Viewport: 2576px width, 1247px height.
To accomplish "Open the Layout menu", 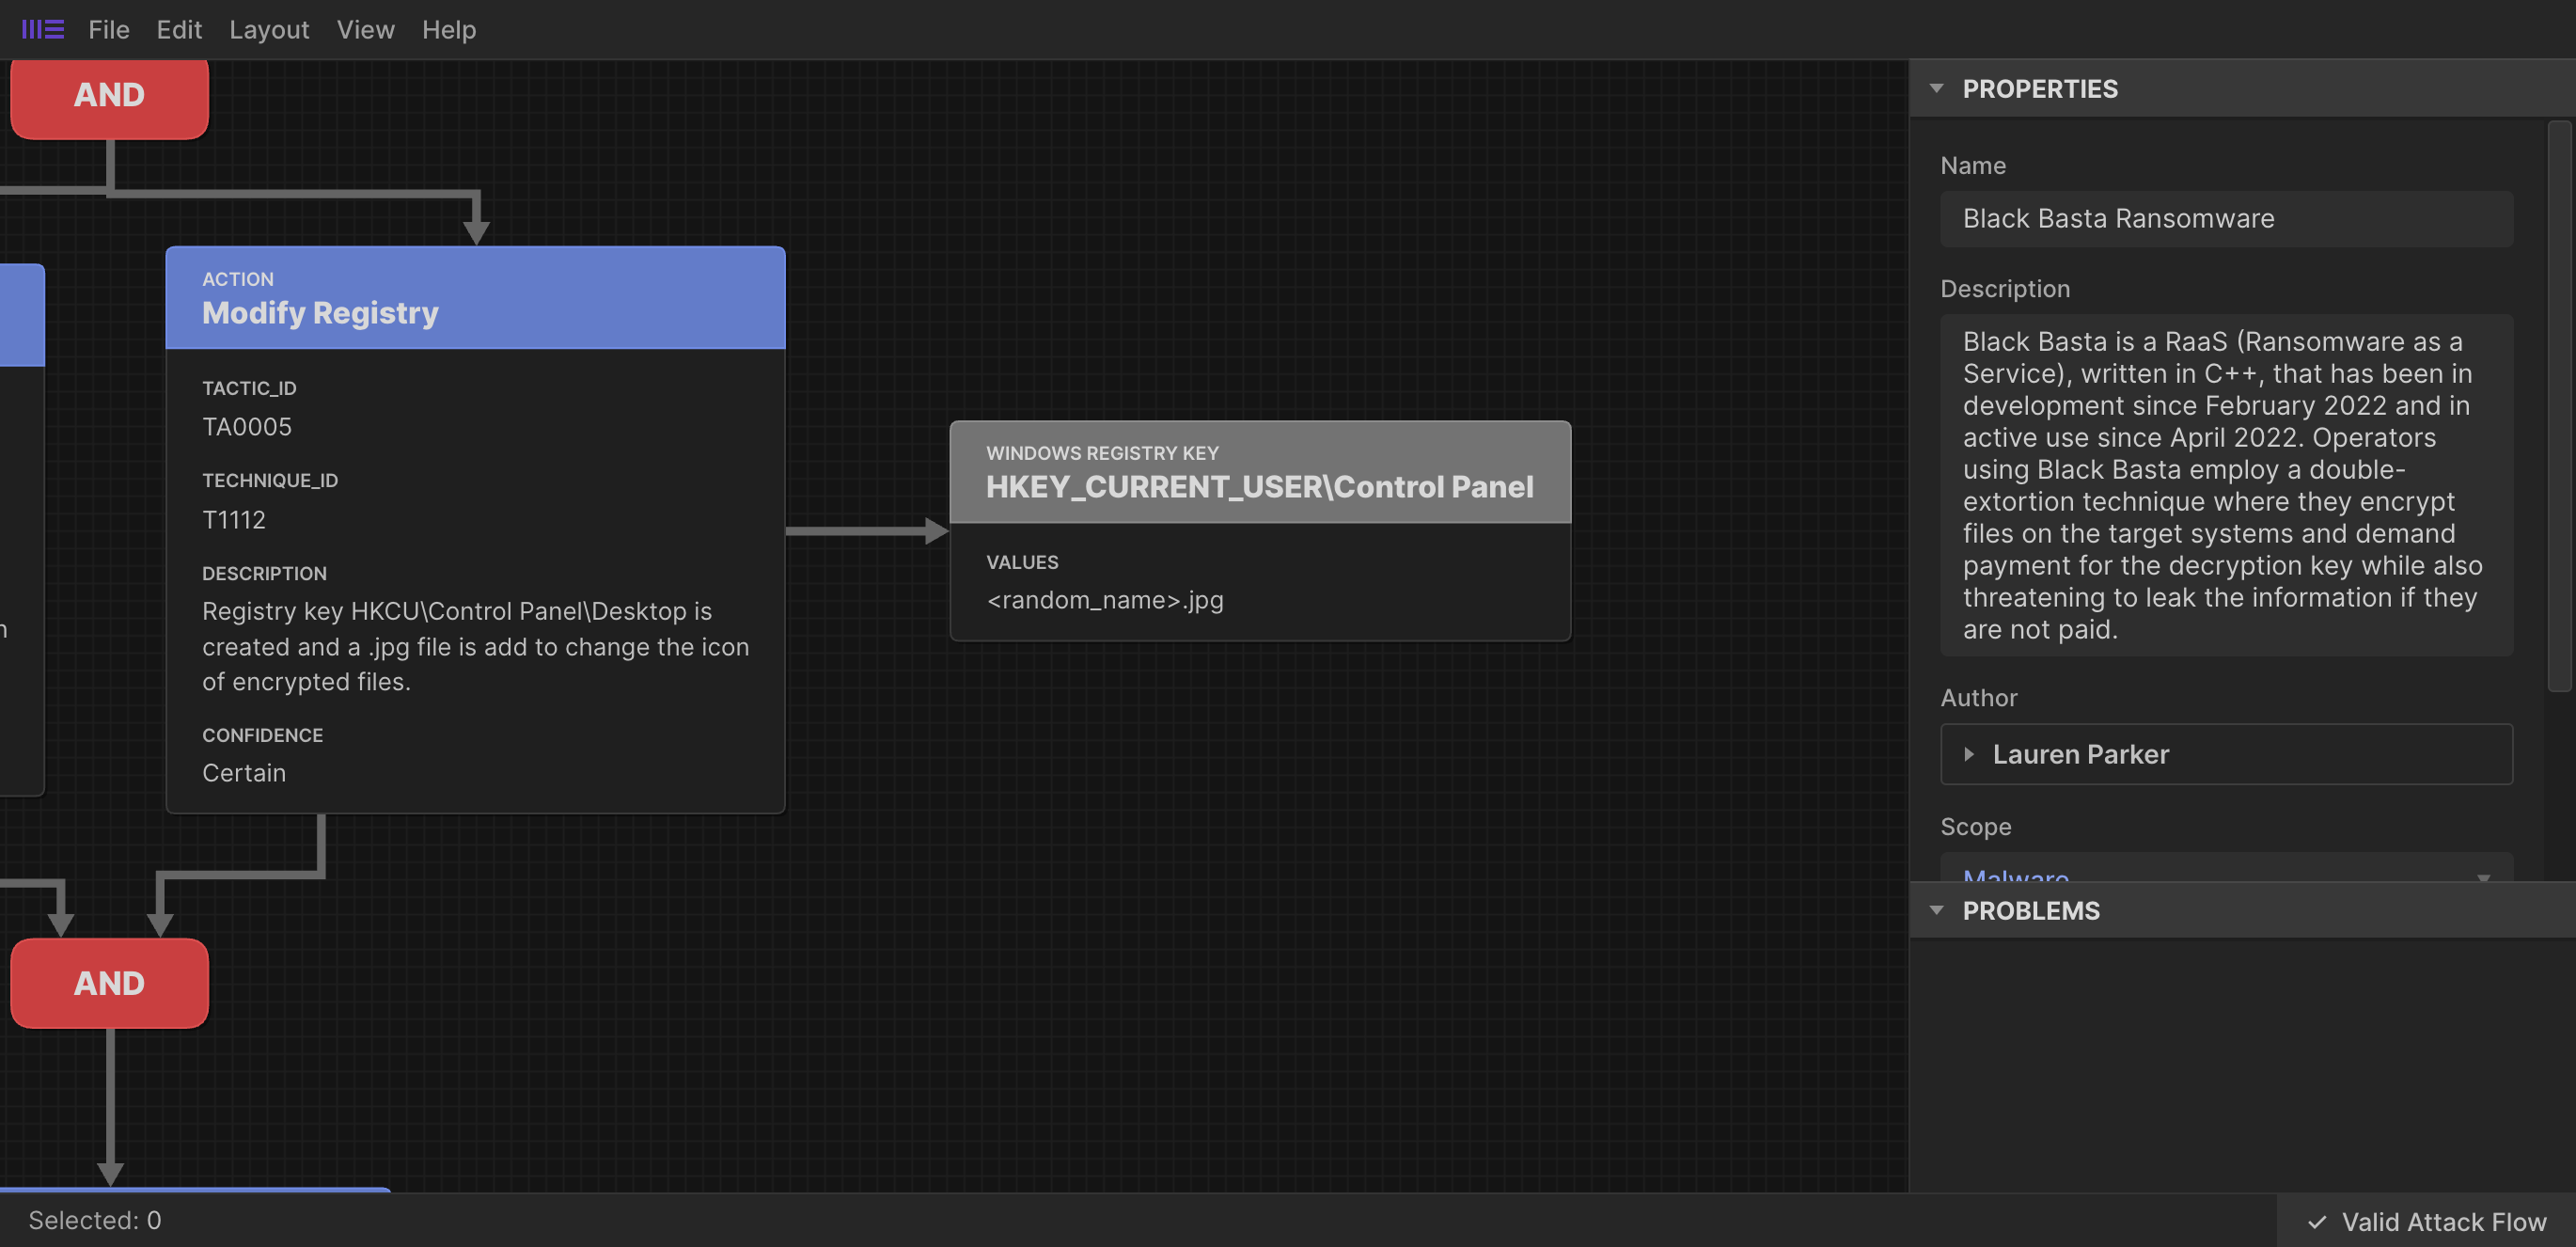I will coord(269,29).
